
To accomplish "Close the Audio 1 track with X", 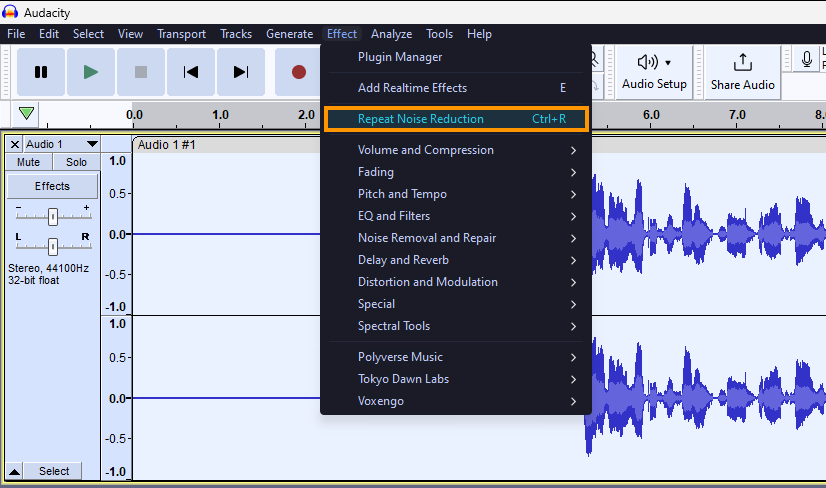I will pyautogui.click(x=15, y=144).
